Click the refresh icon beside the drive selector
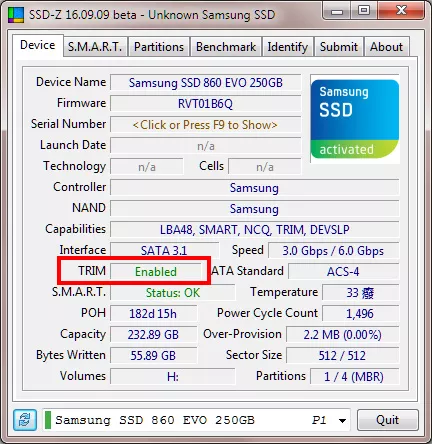This screenshot has height=444, width=432. (25, 420)
